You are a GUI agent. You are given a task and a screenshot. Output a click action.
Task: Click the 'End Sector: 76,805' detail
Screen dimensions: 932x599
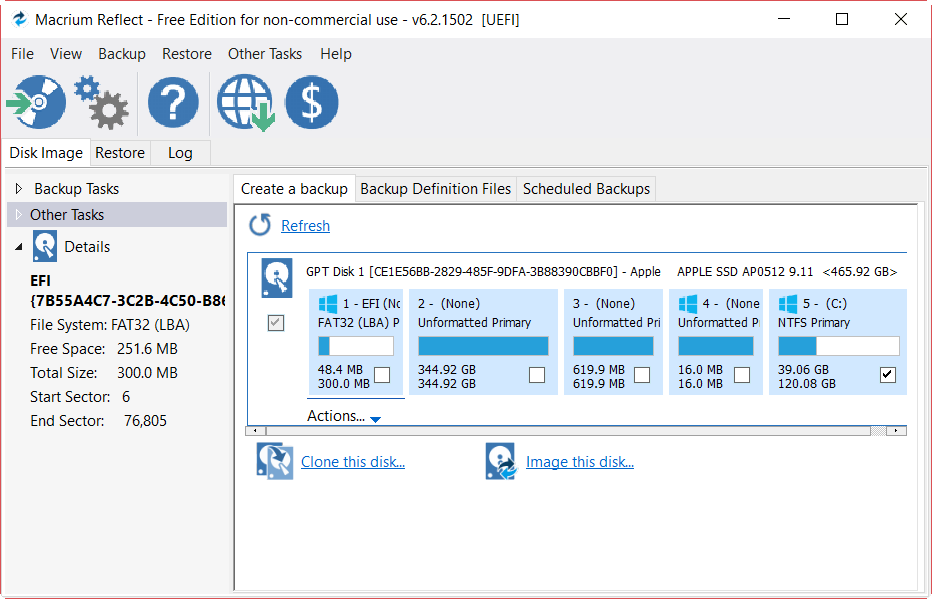click(x=99, y=421)
